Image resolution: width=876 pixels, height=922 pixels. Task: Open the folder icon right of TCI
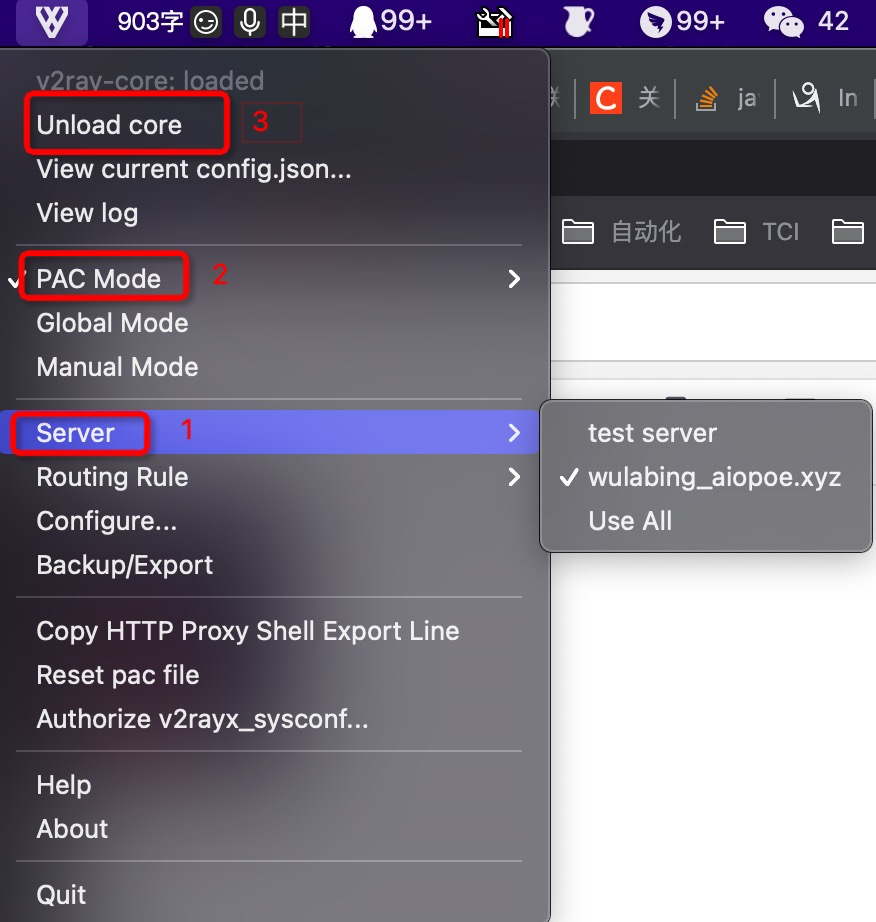(848, 232)
